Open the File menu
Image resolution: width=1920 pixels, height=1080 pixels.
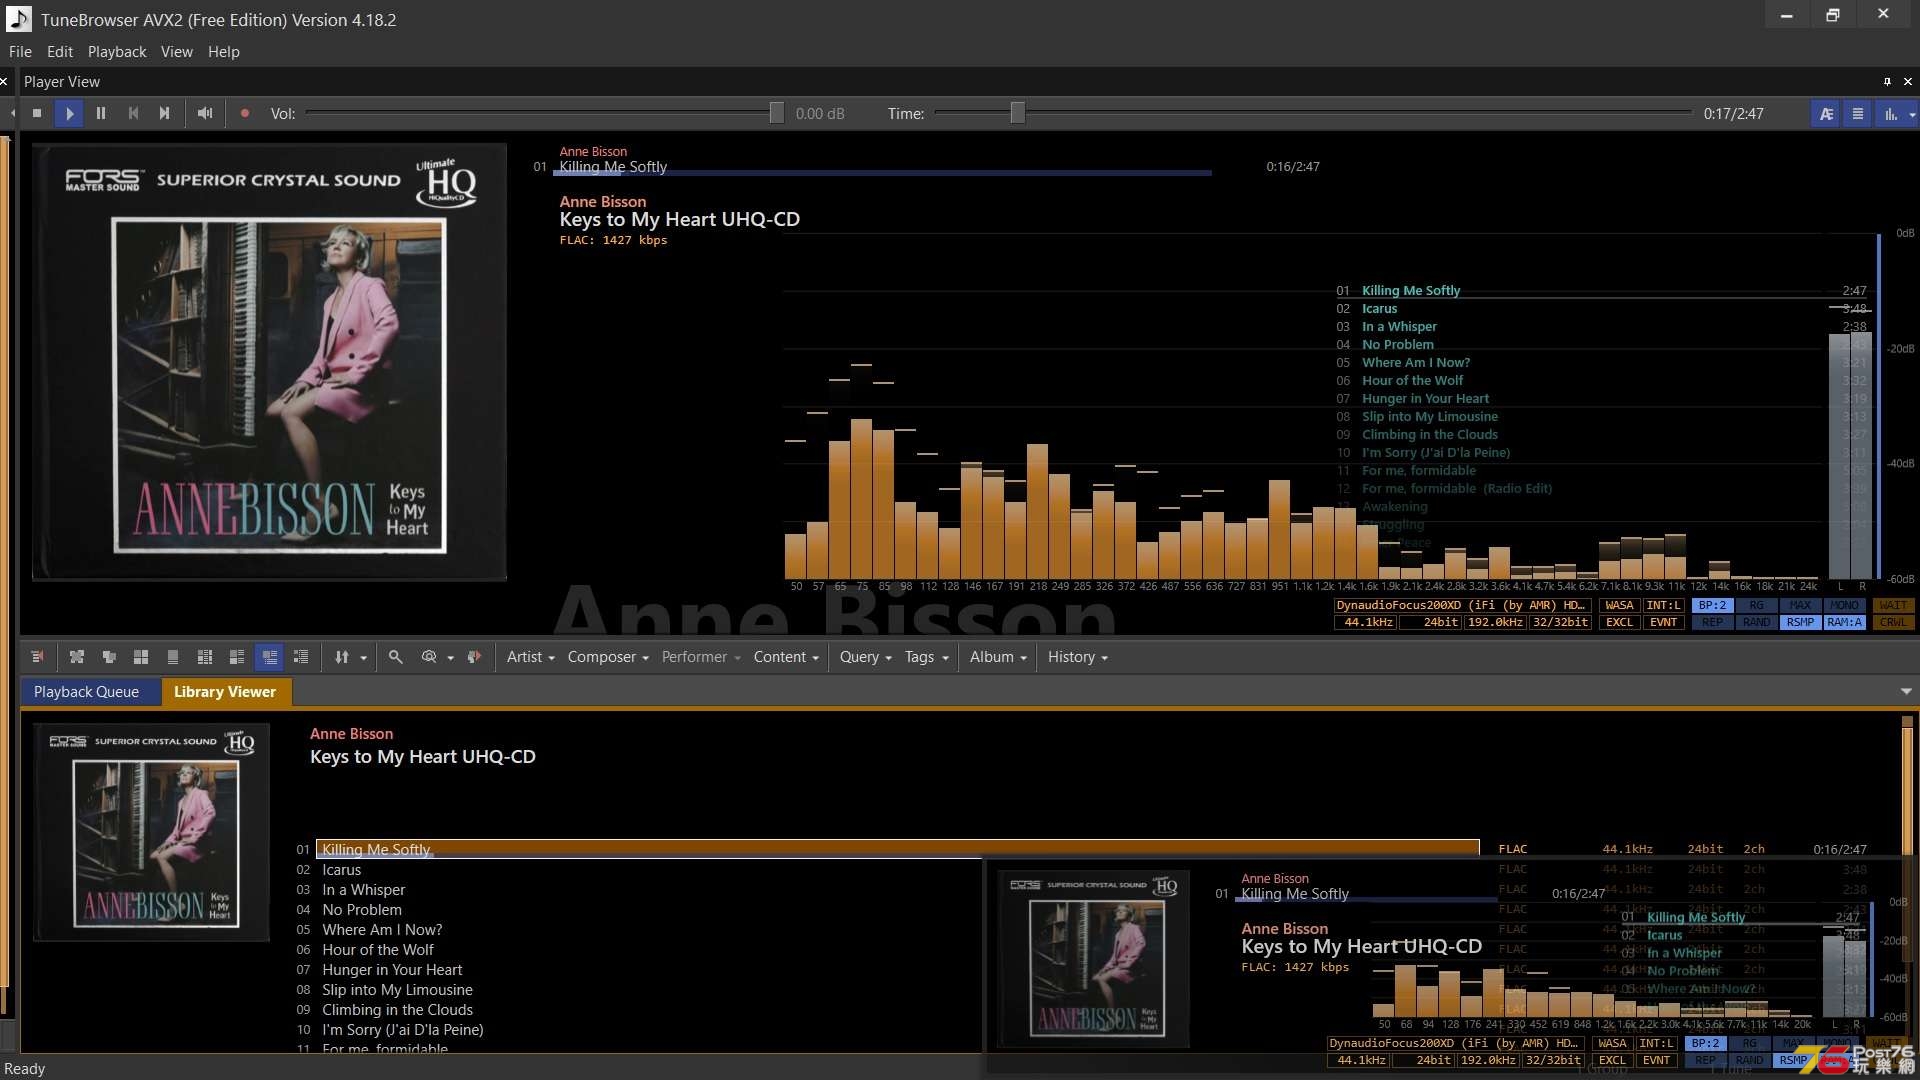[x=20, y=52]
